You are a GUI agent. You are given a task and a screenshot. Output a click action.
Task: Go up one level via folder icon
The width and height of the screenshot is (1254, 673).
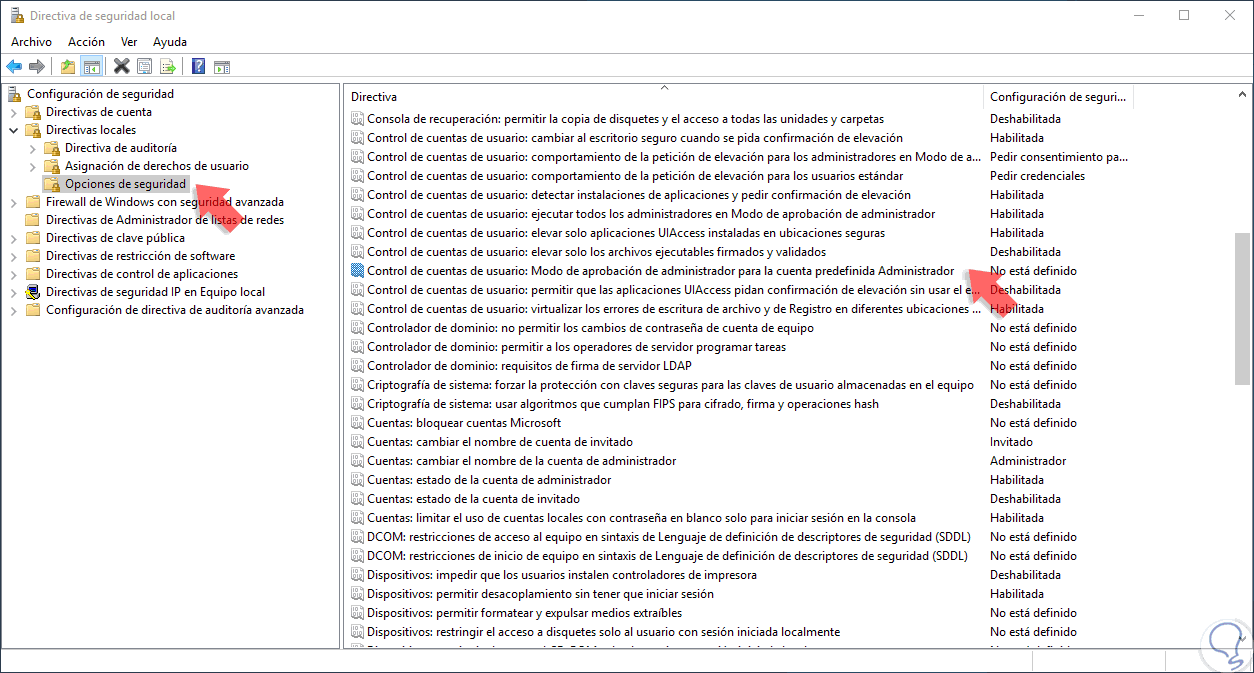pyautogui.click(x=68, y=67)
